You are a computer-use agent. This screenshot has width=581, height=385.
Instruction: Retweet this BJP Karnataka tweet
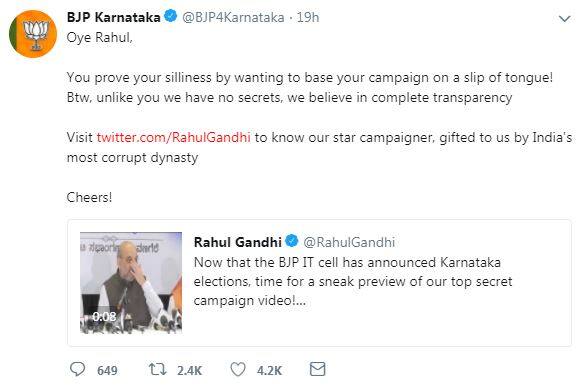pos(157,369)
